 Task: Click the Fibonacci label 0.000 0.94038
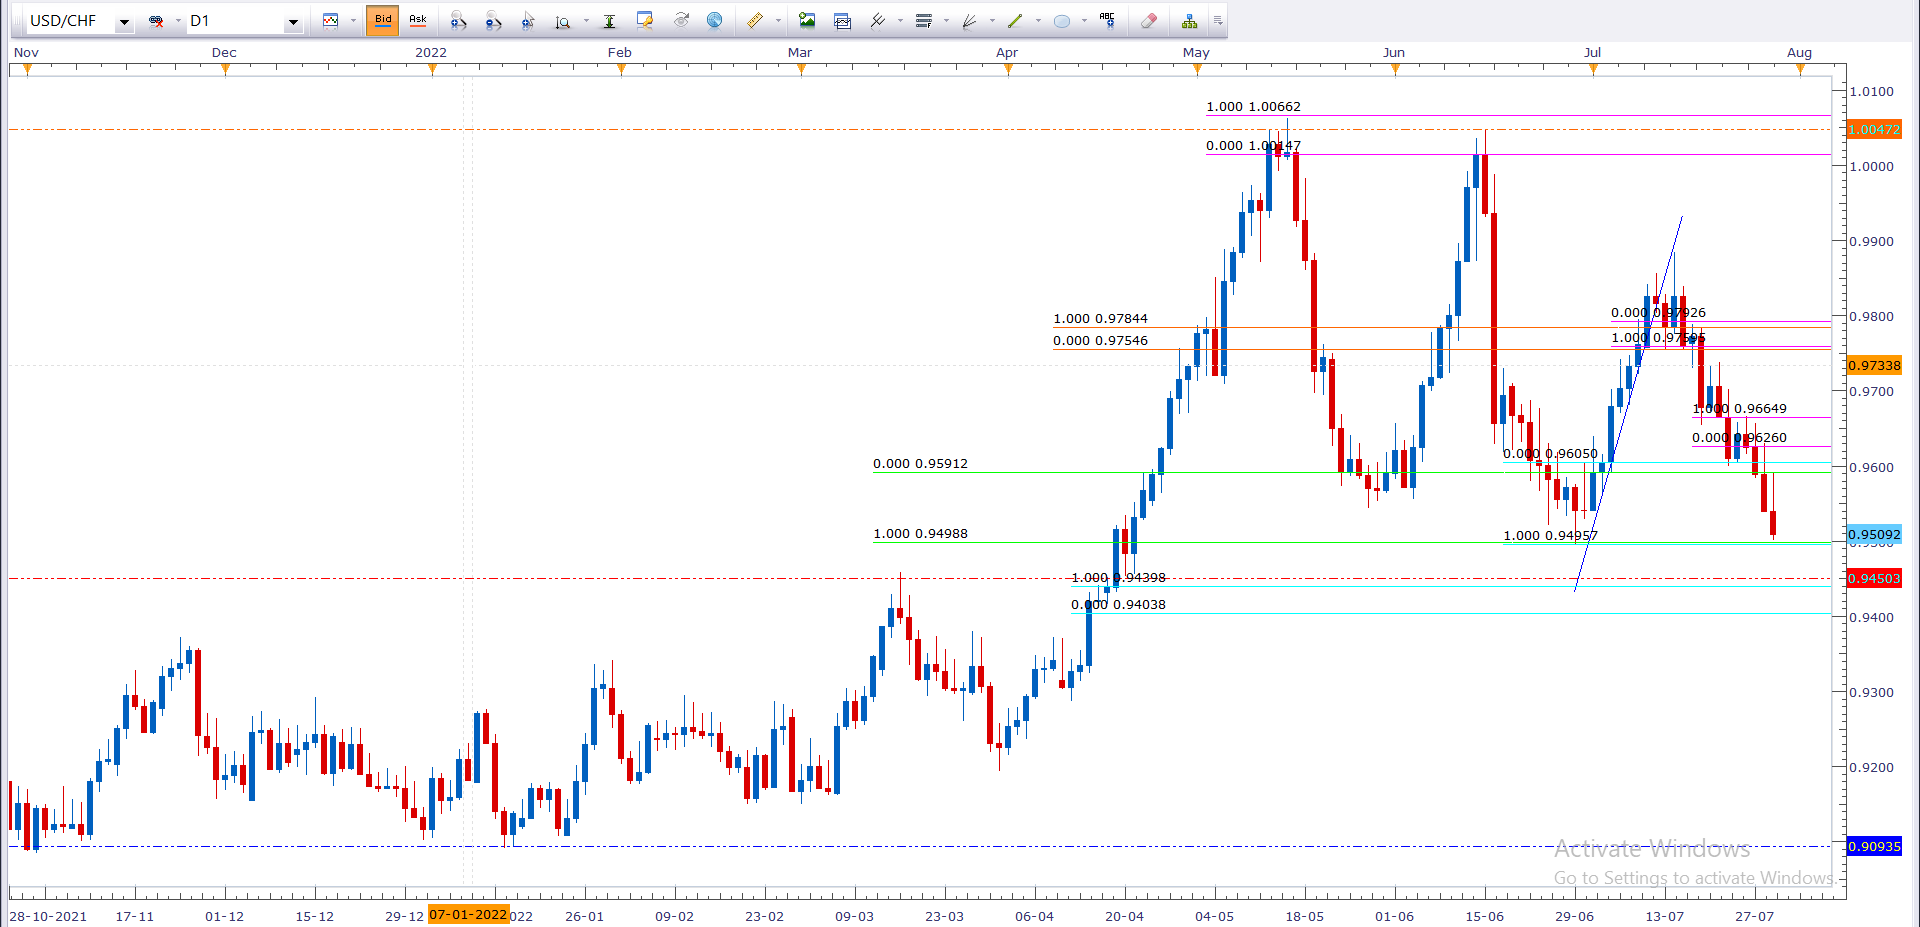coord(1118,605)
